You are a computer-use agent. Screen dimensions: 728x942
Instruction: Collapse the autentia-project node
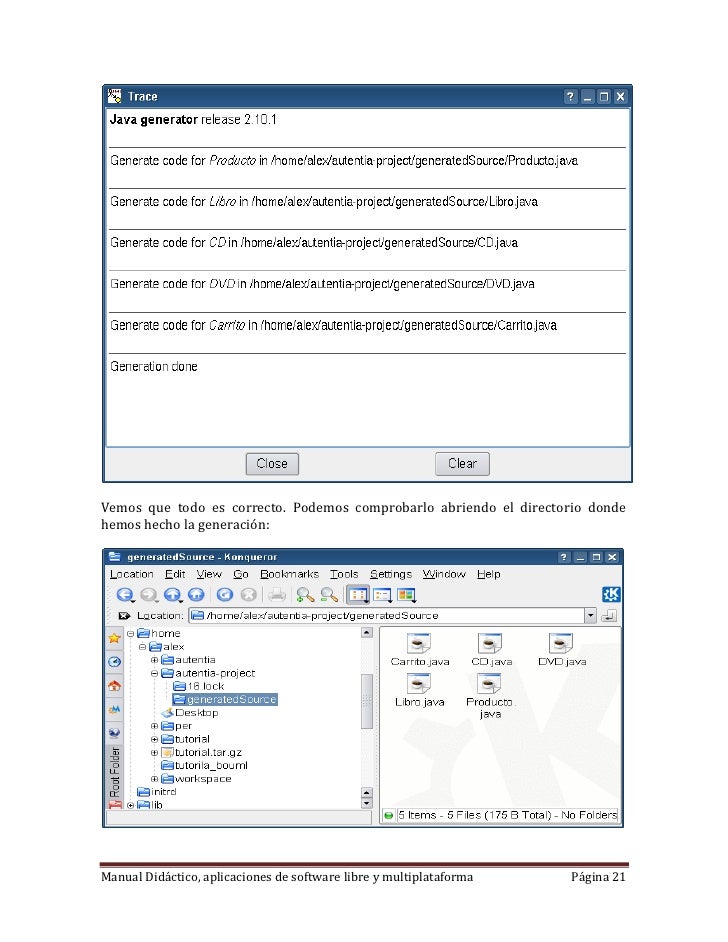(x=154, y=673)
